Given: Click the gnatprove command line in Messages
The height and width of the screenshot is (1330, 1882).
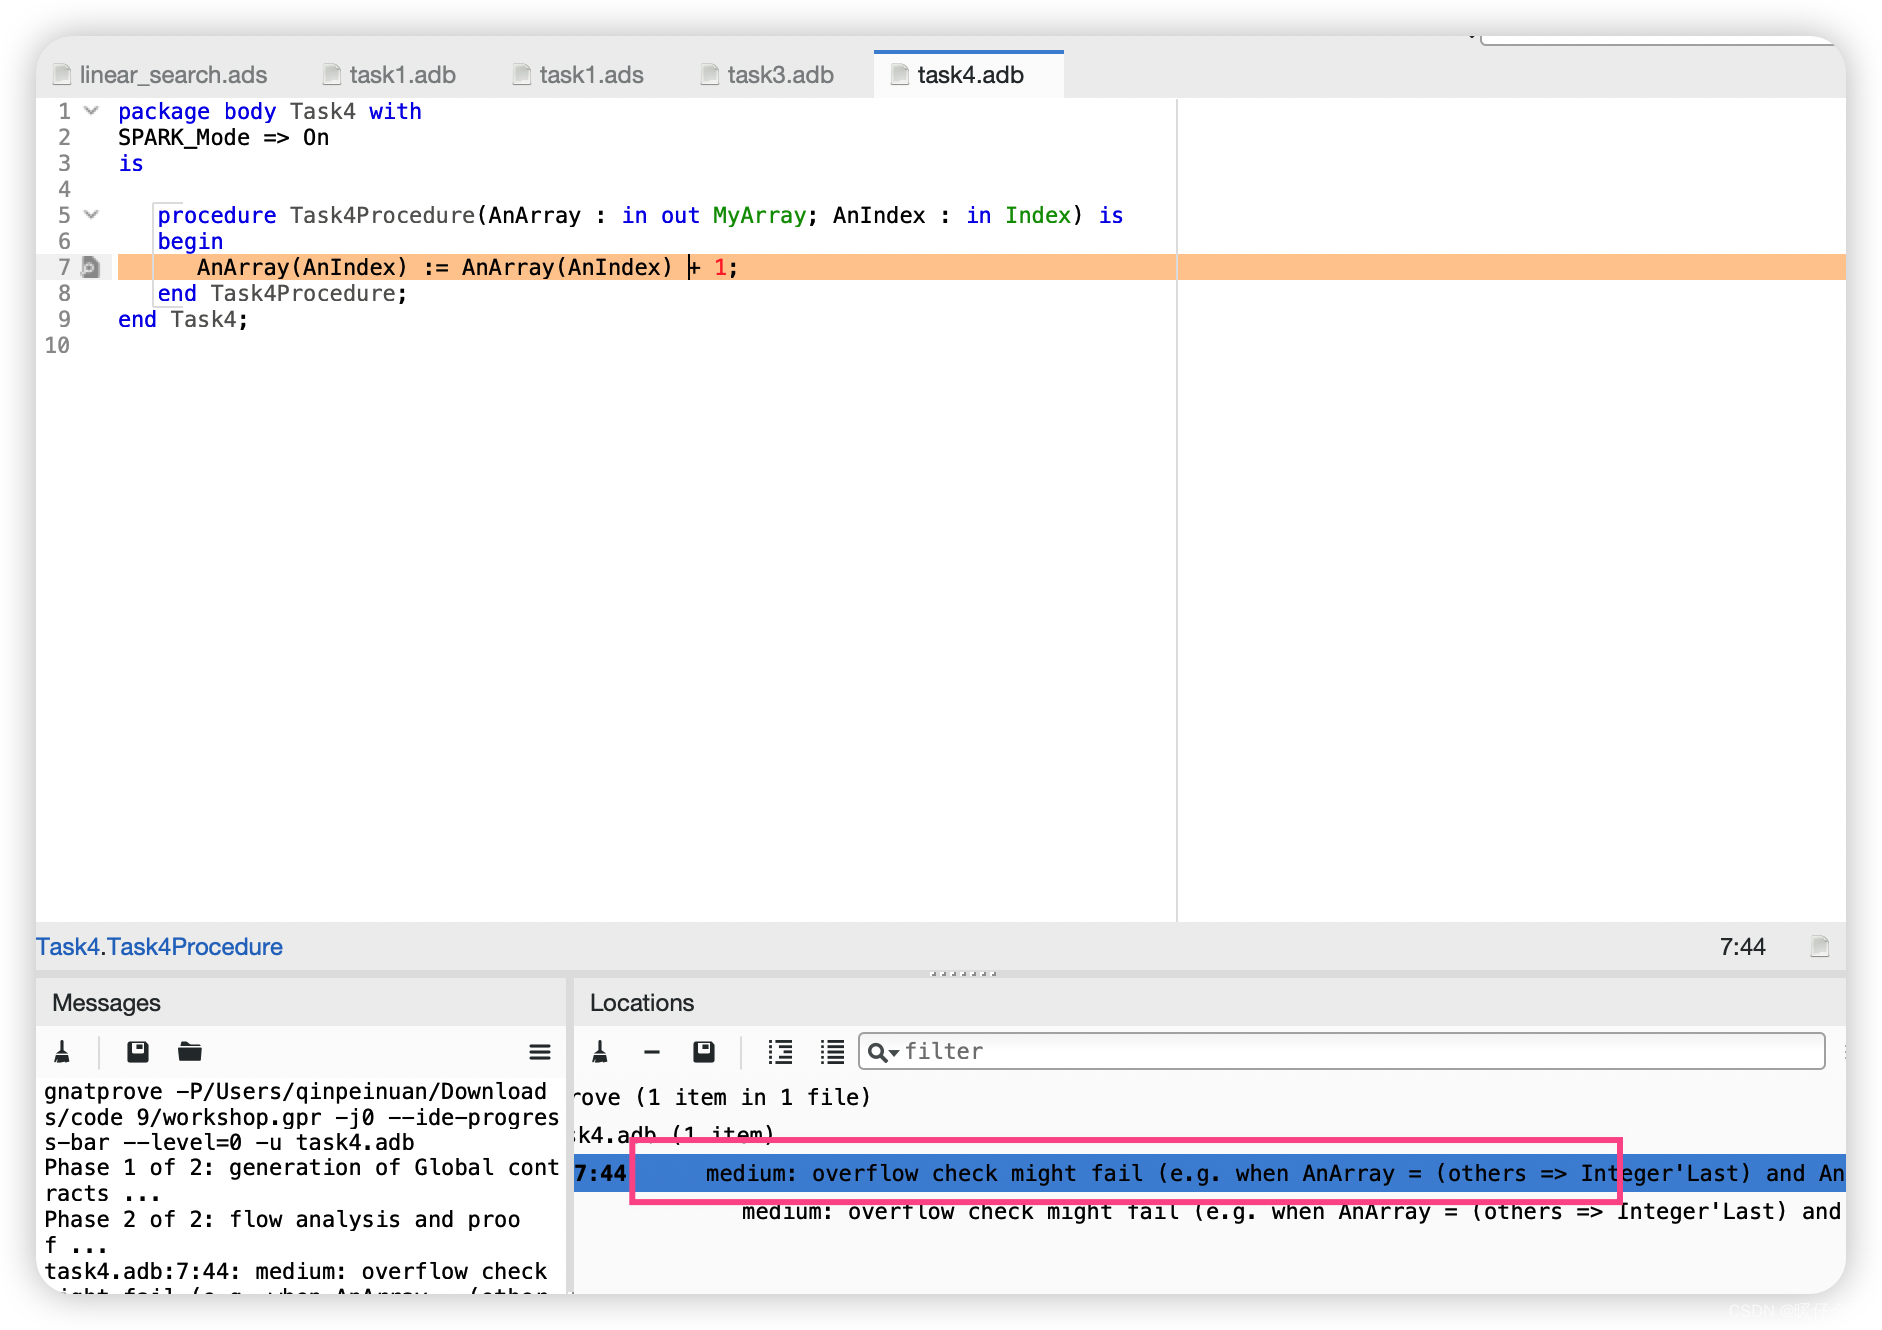Looking at the screenshot, I should [300, 1116].
